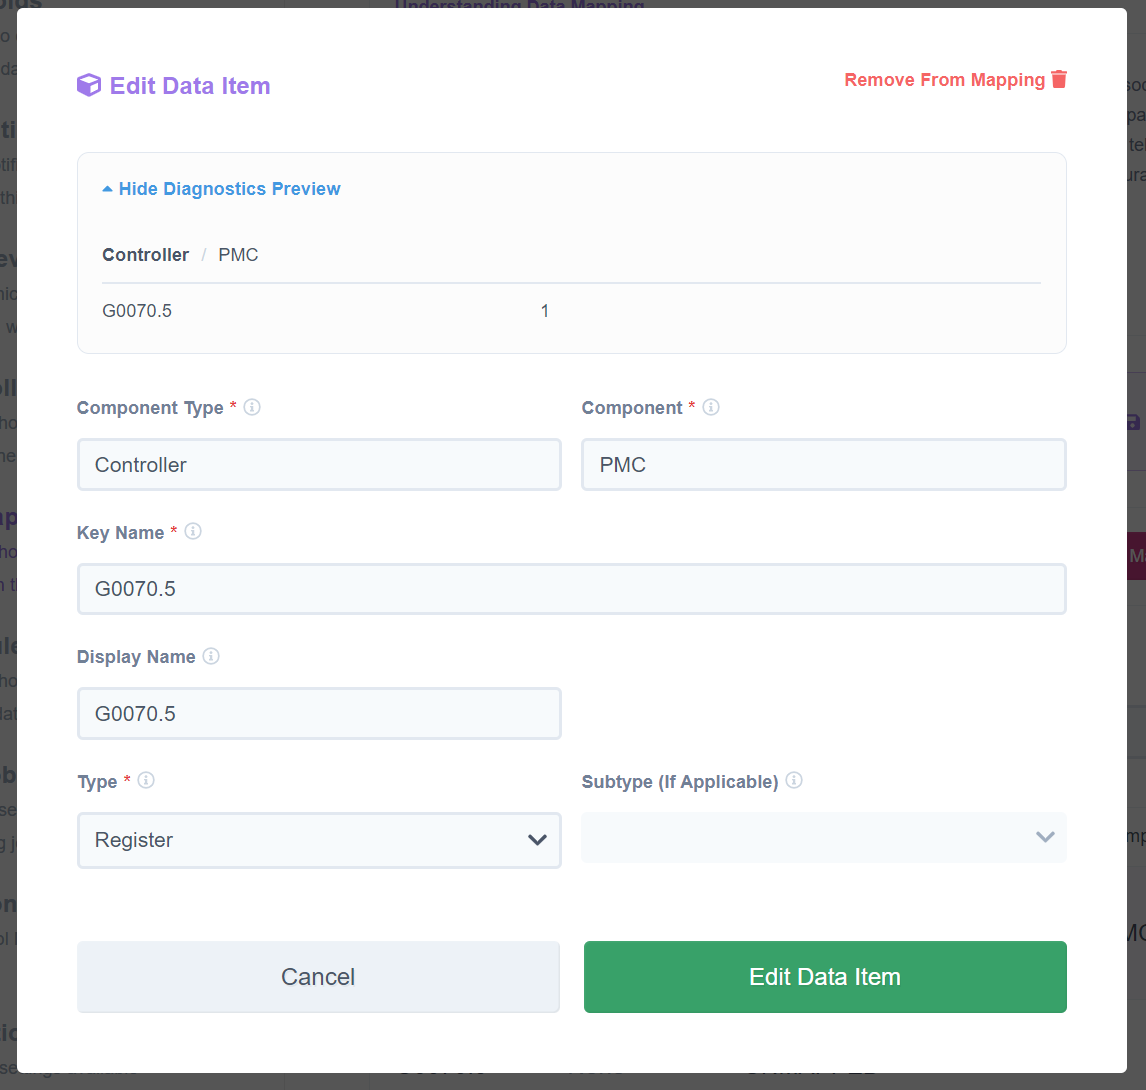Click the Component Type field containing Controller
1146x1090 pixels.
click(x=319, y=465)
